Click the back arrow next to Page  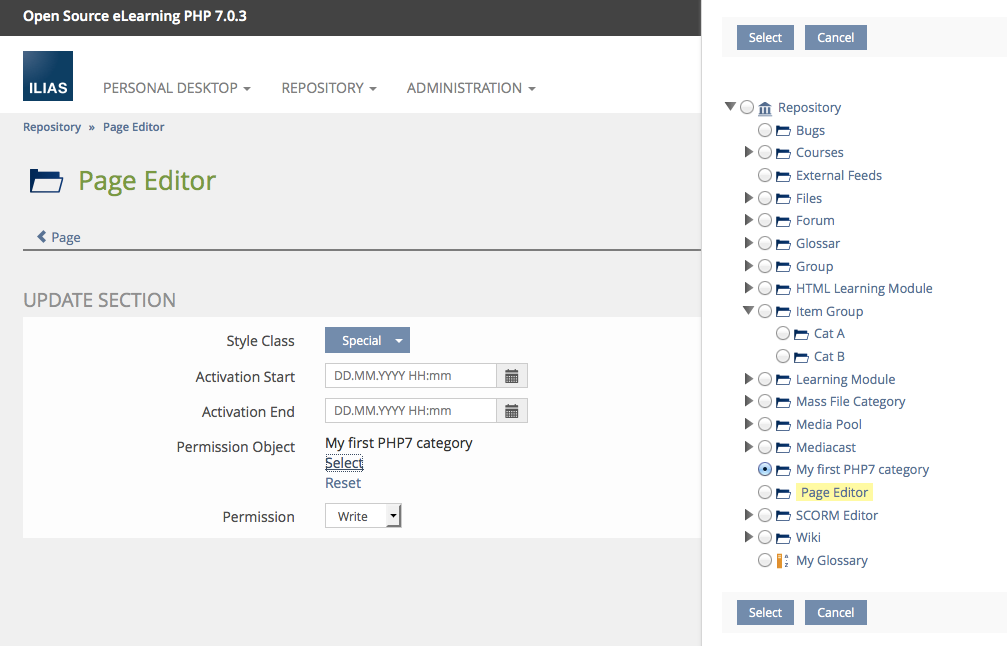(42, 237)
